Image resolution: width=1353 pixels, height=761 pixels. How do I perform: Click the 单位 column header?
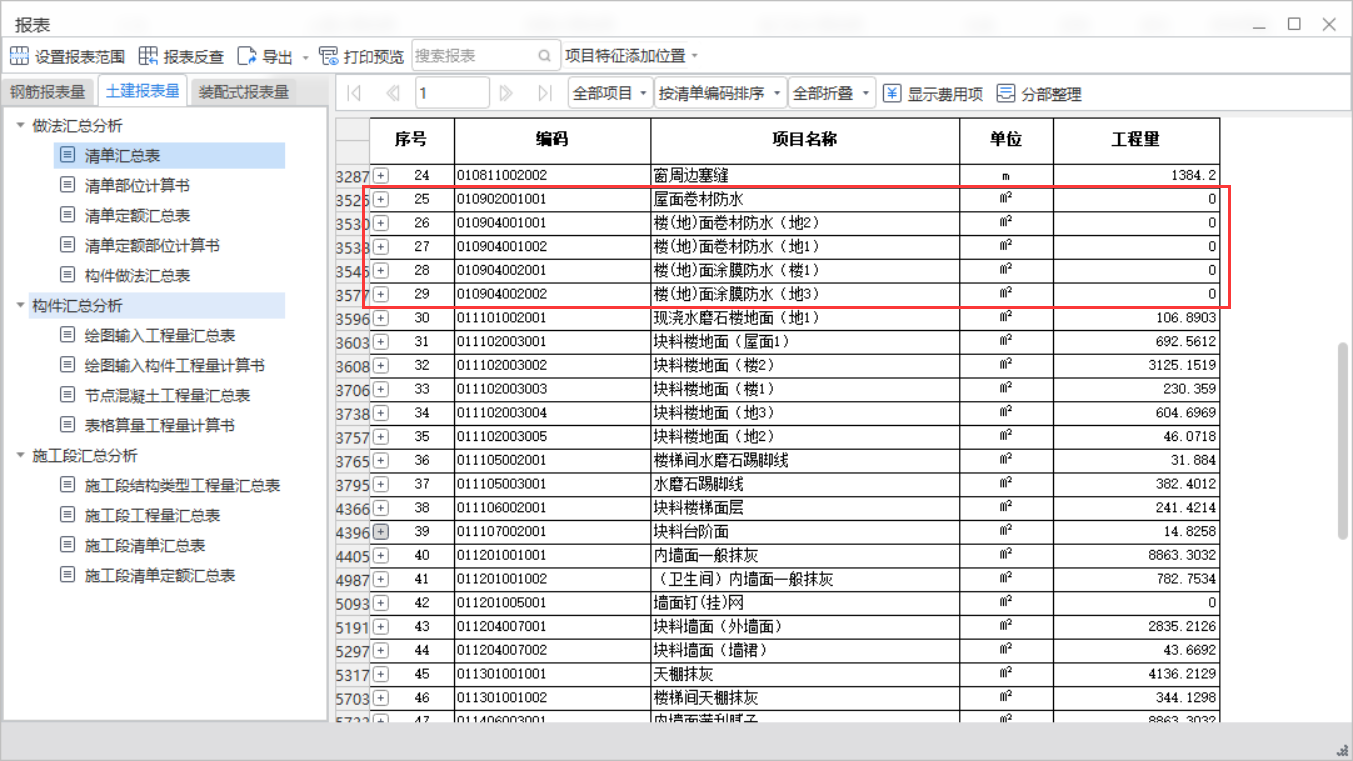1006,140
